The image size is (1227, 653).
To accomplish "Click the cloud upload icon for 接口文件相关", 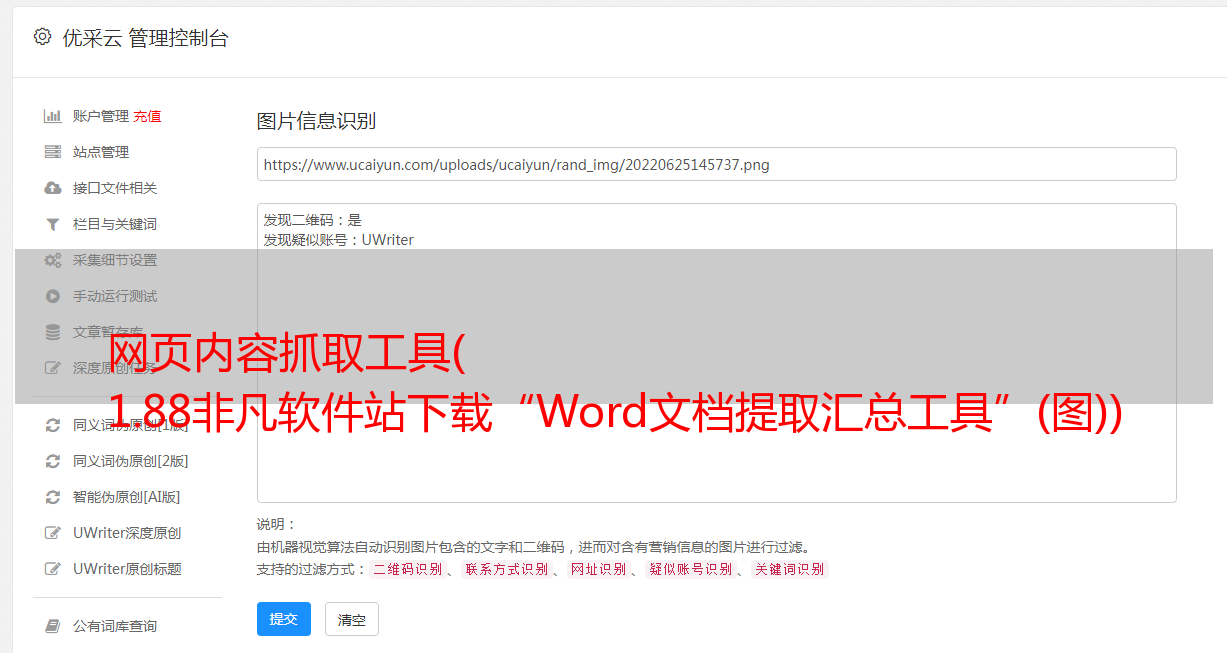I will pyautogui.click(x=53, y=188).
